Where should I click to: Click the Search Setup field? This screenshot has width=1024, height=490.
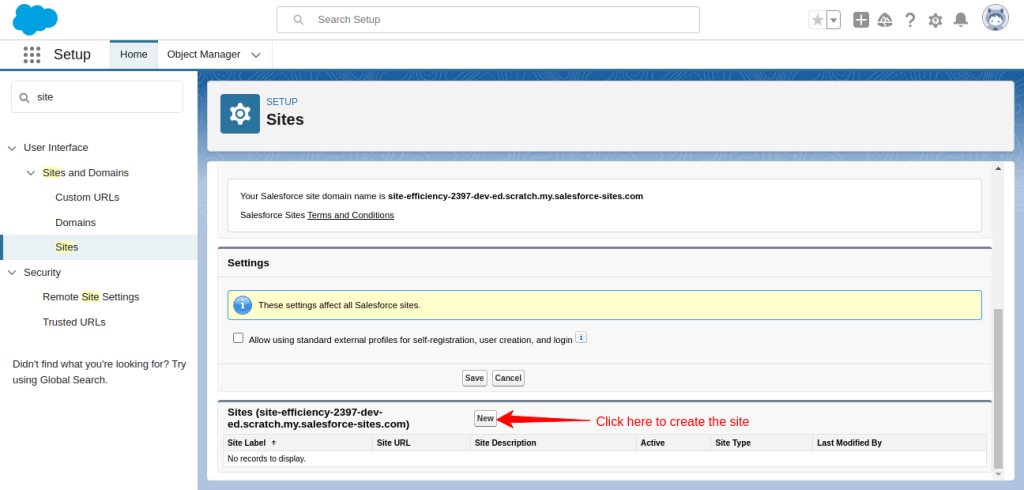[x=488, y=20]
